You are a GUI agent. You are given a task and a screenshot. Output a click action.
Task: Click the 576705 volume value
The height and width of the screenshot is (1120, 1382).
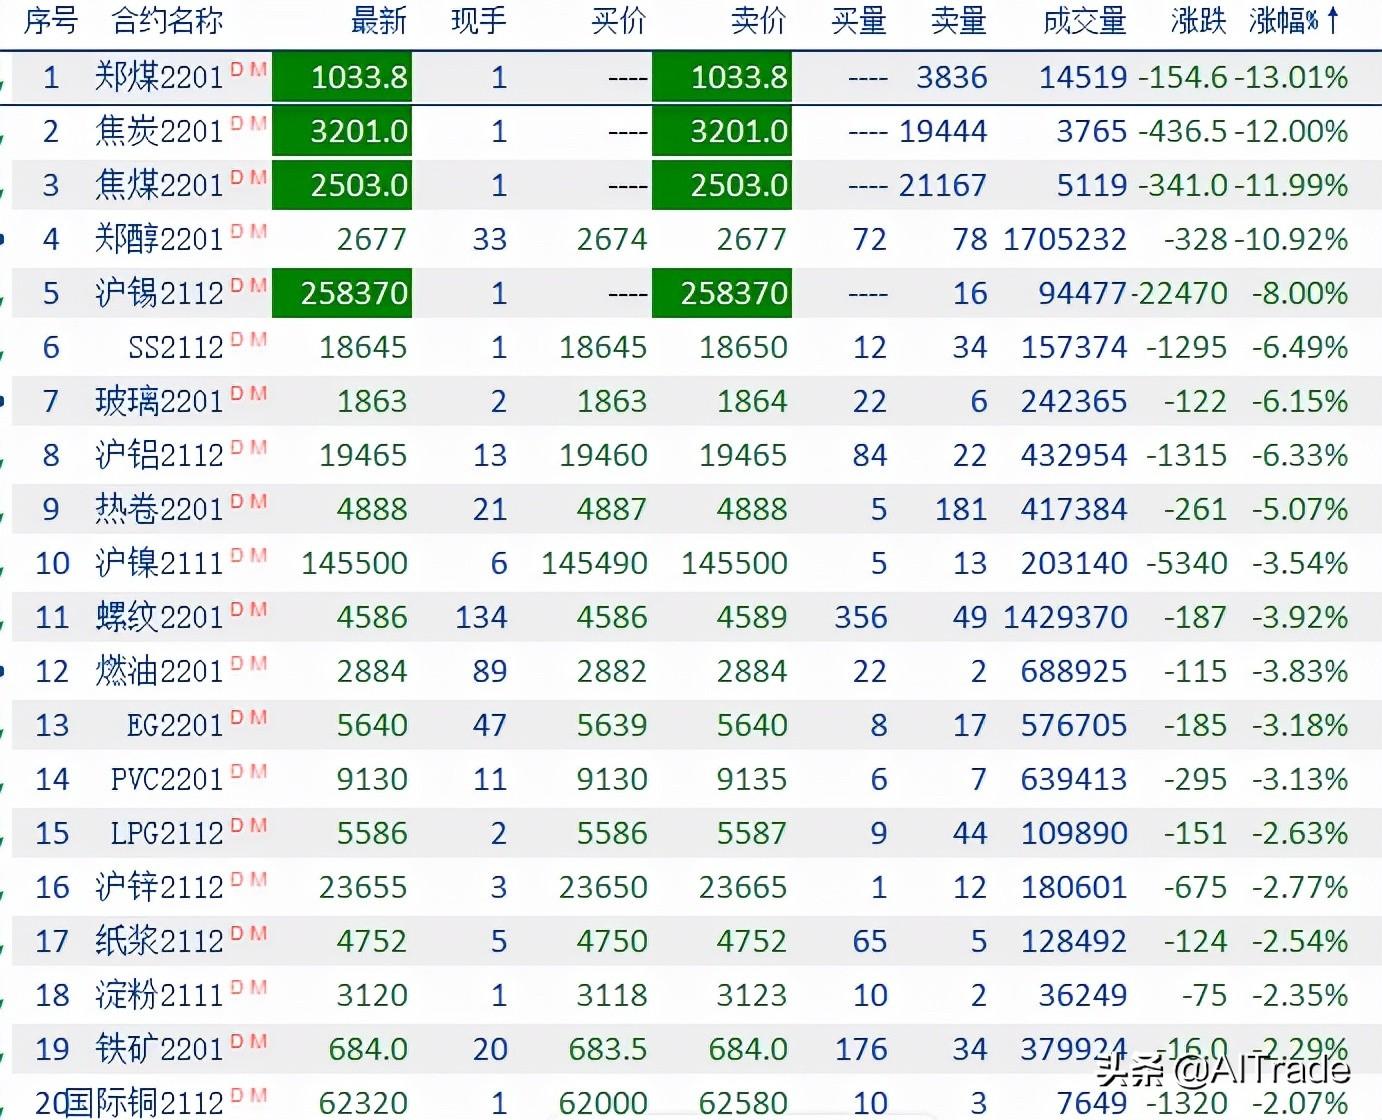pyautogui.click(x=1074, y=725)
